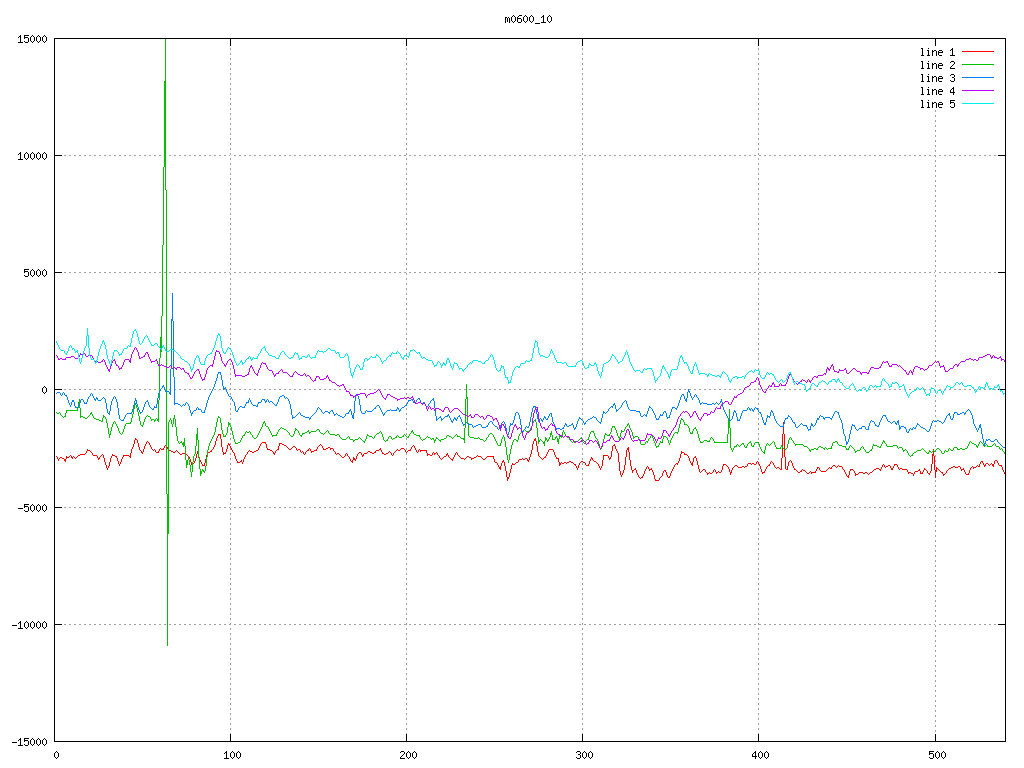This screenshot has height=768, width=1024.
Task: Select the line 2 legend label
Action: point(937,65)
